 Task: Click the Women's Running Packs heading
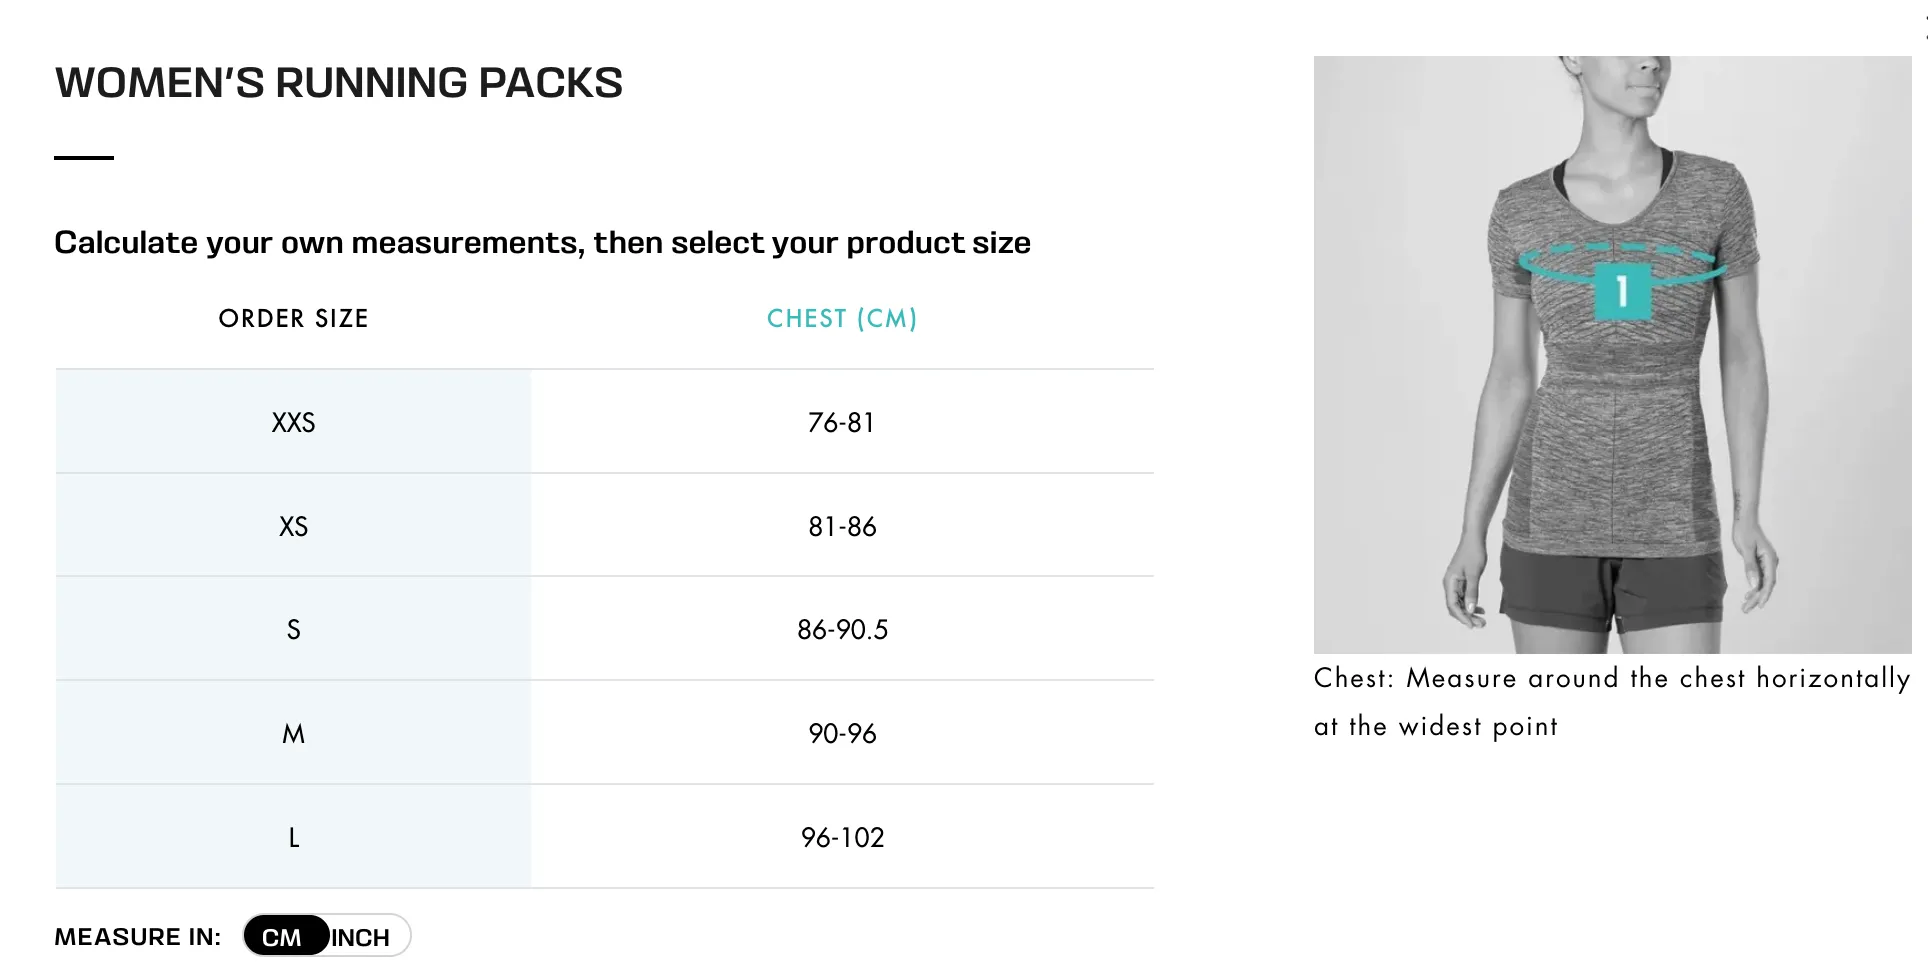coord(339,83)
